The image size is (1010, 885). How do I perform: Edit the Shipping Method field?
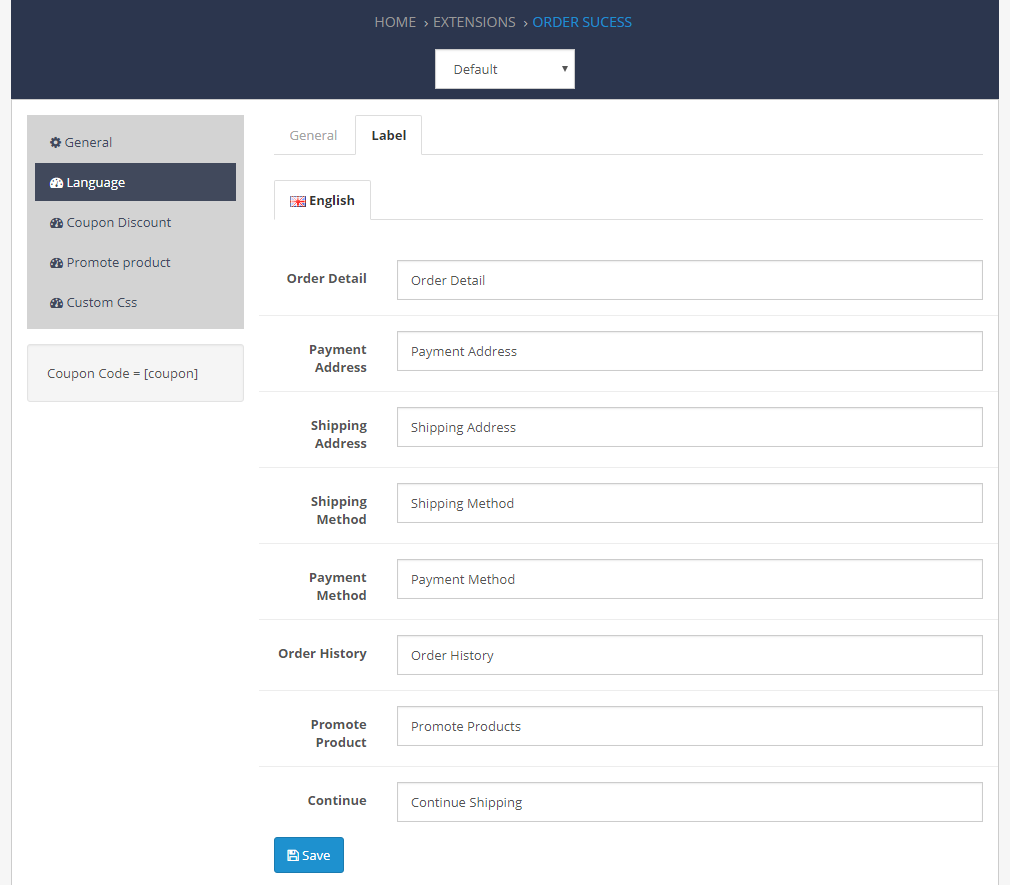tap(689, 503)
